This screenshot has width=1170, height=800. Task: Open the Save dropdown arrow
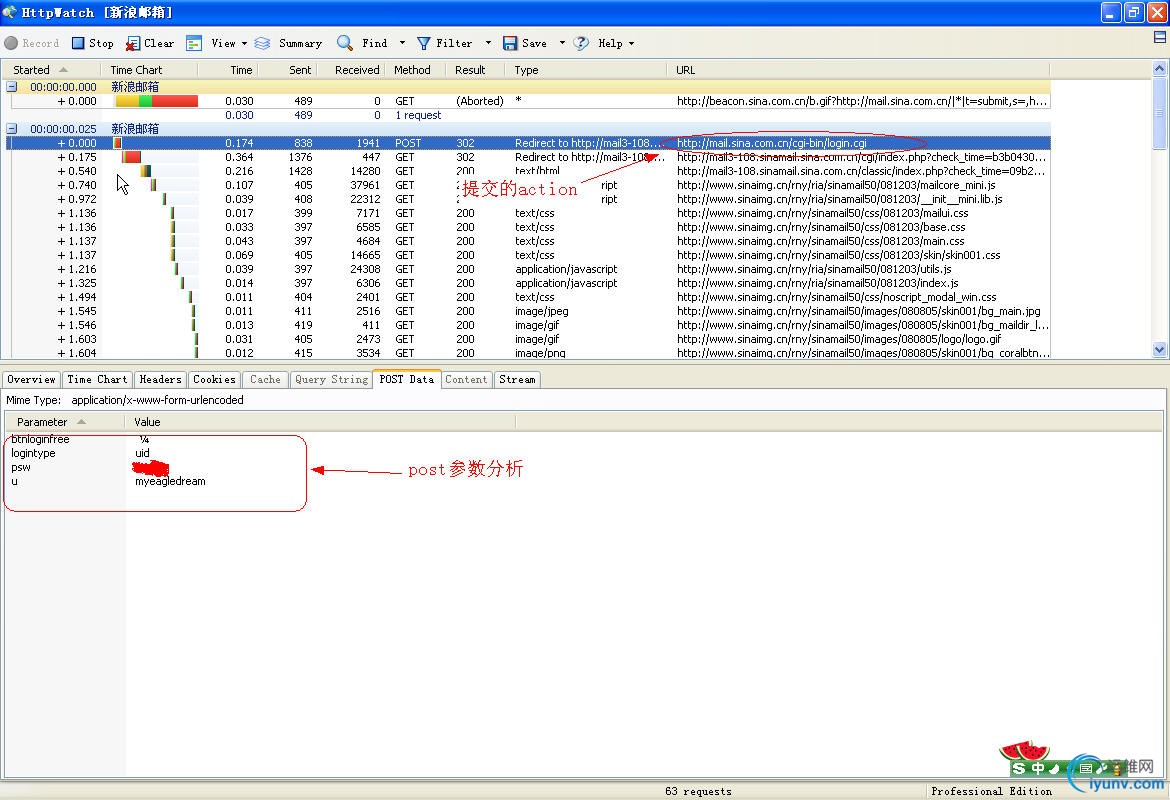562,43
